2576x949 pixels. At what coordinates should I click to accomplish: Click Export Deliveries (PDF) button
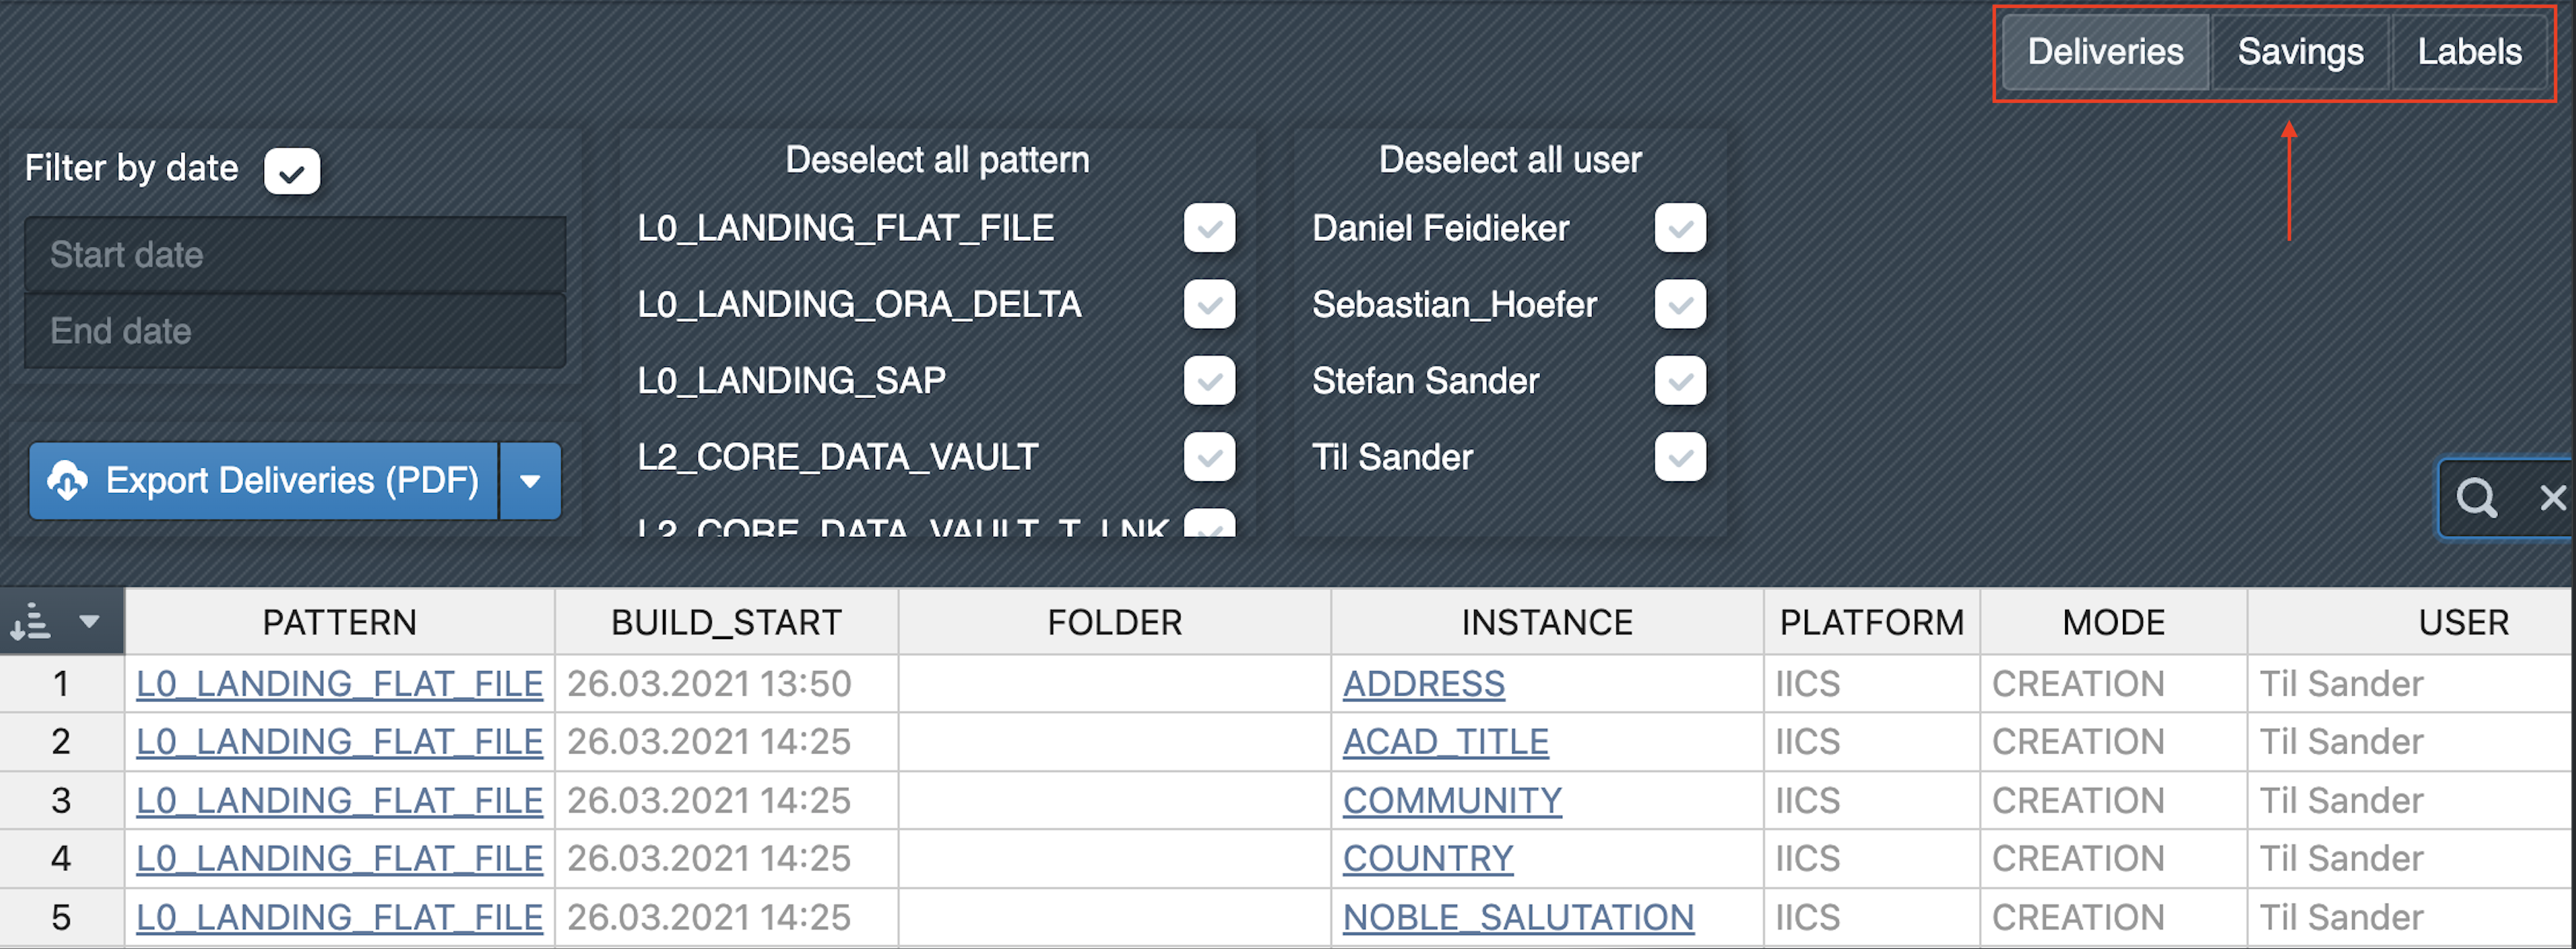tap(290, 481)
